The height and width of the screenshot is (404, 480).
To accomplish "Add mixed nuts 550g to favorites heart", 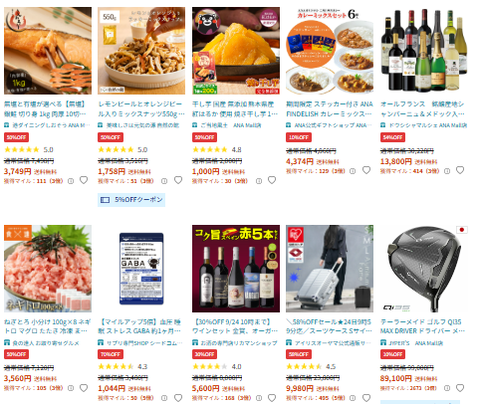I will point(178,180).
